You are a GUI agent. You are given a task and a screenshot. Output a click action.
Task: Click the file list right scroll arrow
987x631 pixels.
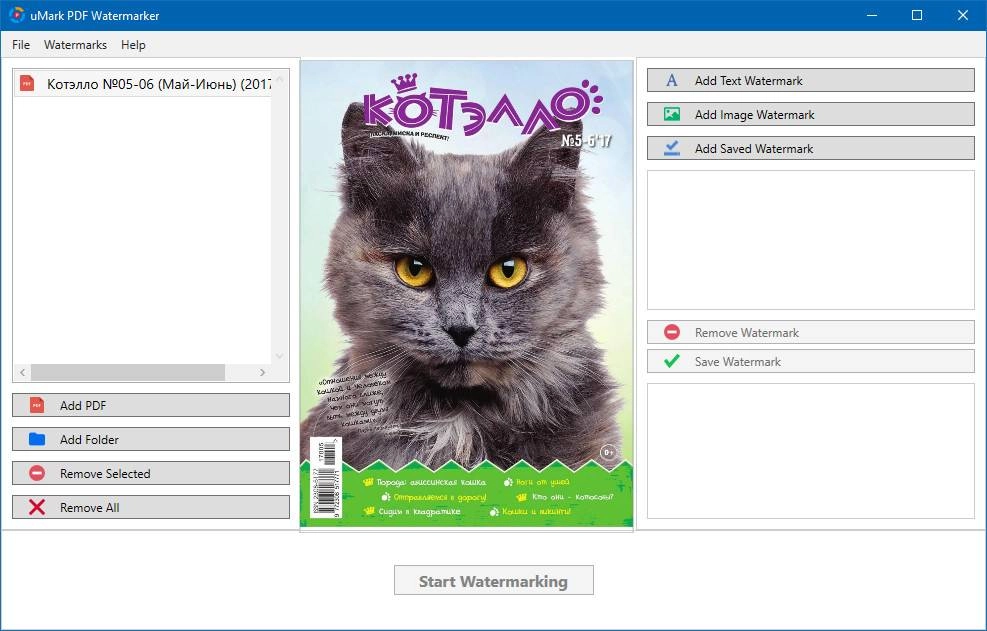[x=262, y=372]
